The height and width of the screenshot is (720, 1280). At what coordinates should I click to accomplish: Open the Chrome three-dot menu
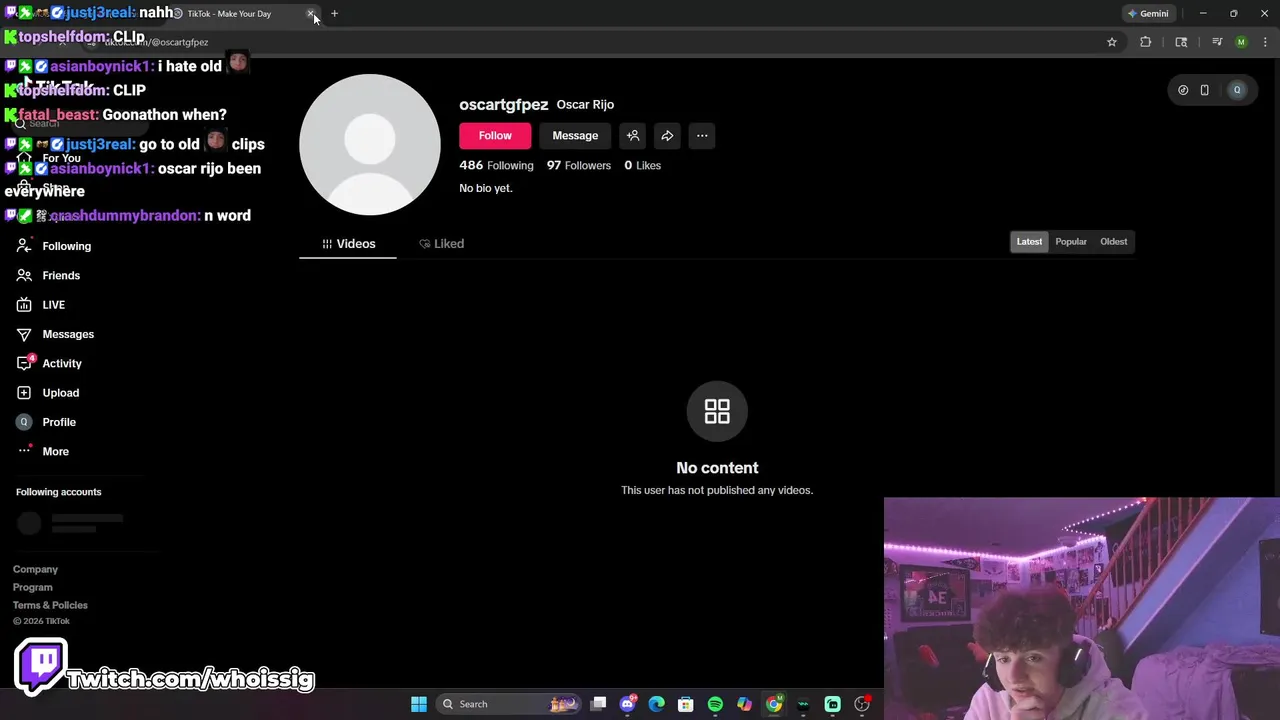coord(1266,42)
